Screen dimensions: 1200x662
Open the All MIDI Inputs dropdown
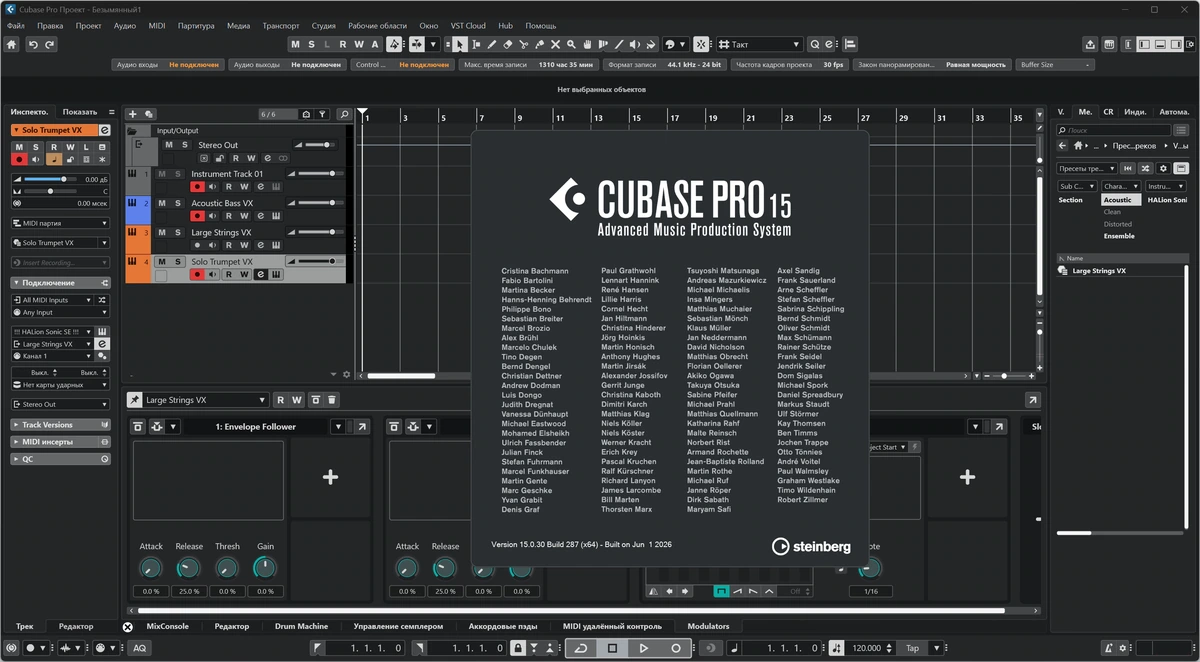(x=53, y=299)
